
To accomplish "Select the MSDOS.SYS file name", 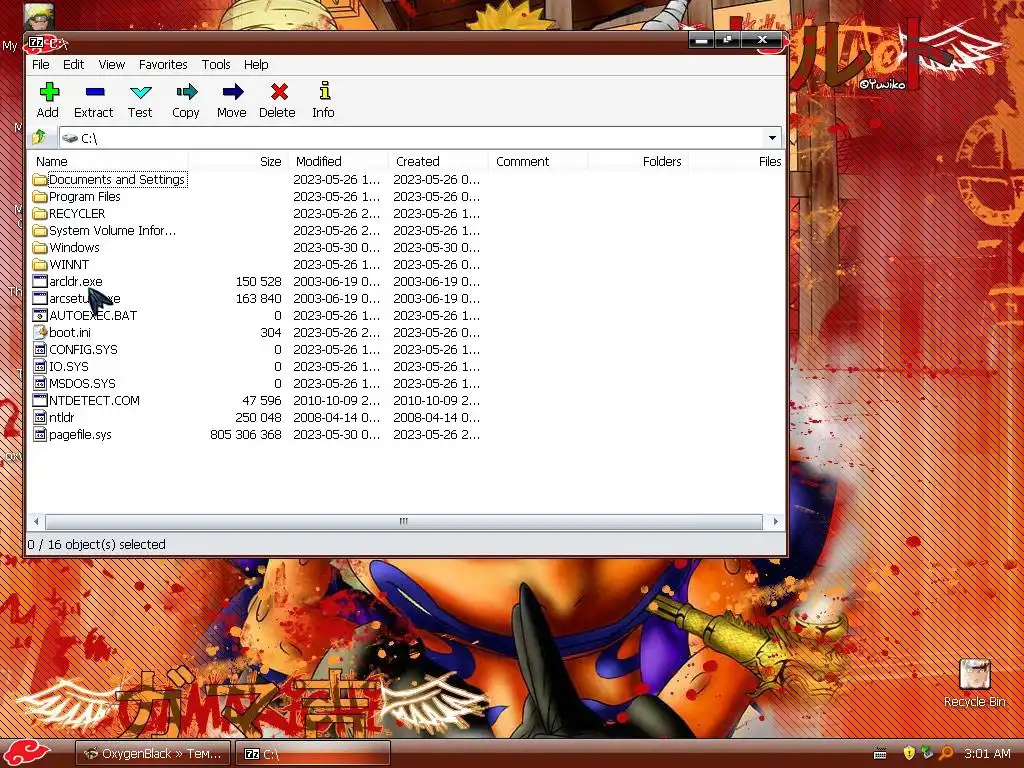I will (82, 383).
